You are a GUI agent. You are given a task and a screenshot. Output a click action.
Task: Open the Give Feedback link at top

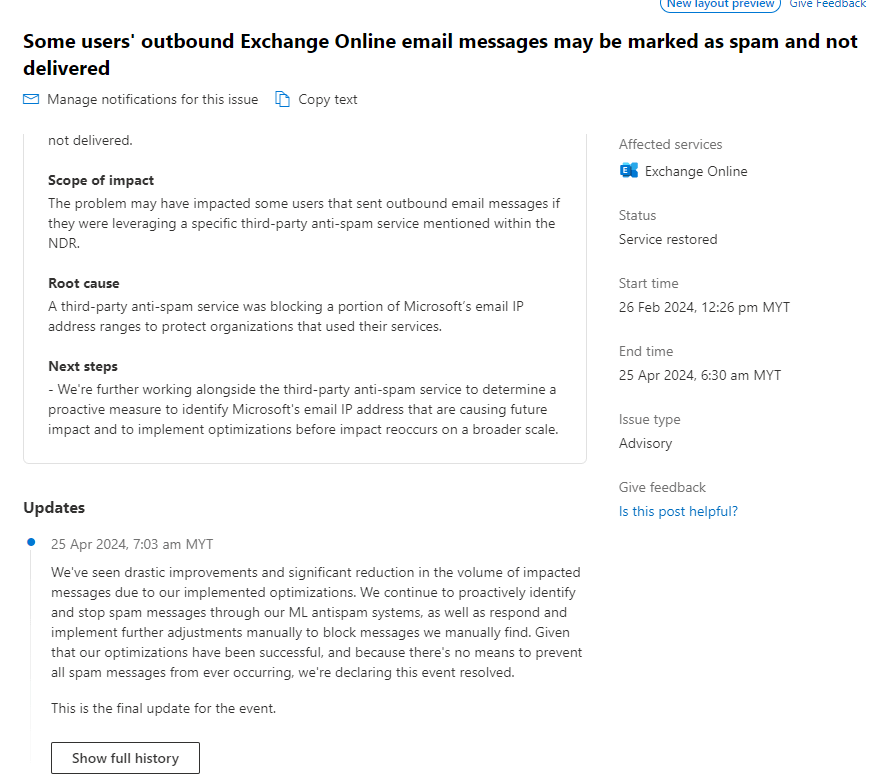click(x=828, y=4)
